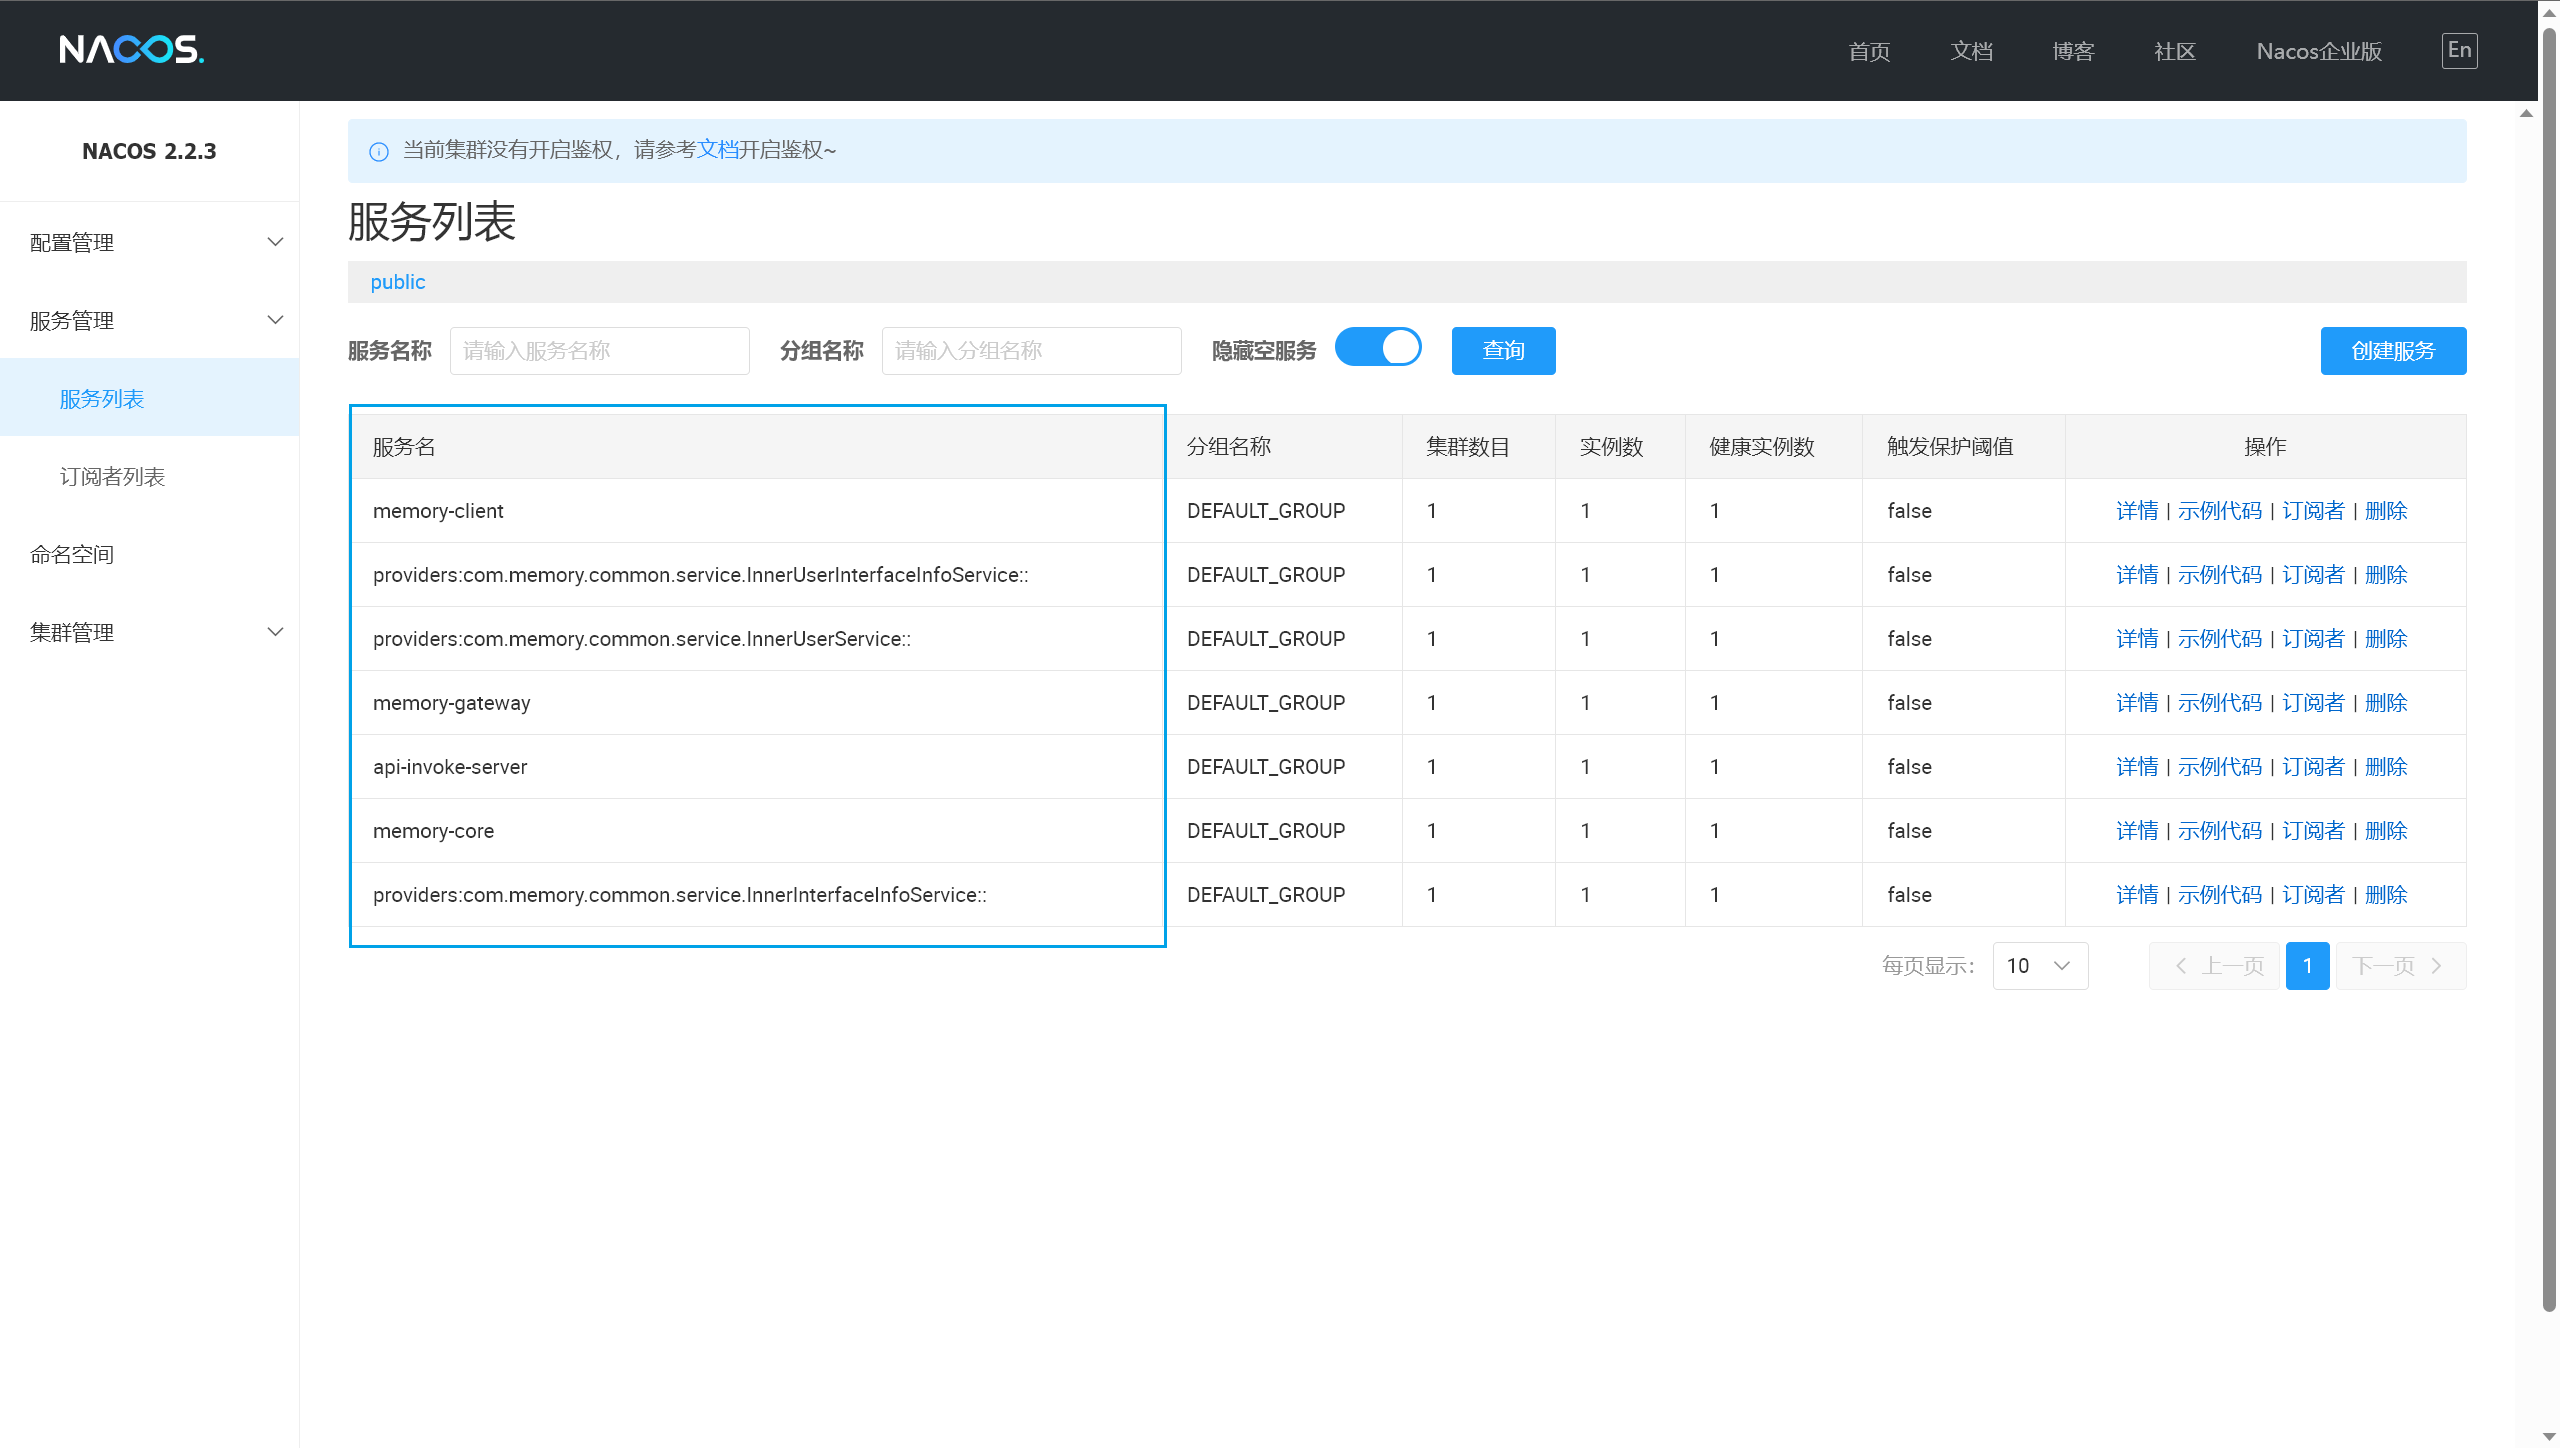2560x1448 pixels.
Task: Open Nacos企业版 in the top navigation
Action: [x=2319, y=52]
